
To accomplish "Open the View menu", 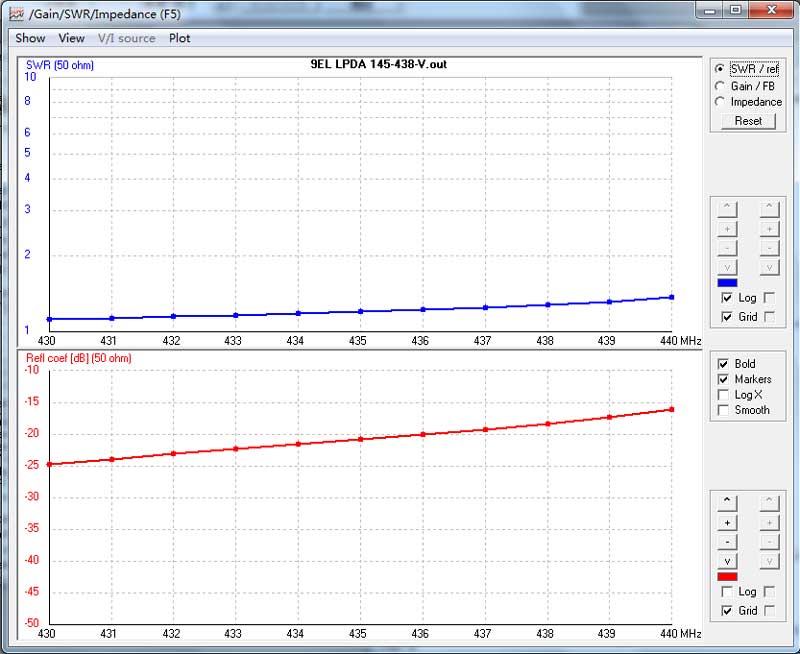I will [71, 38].
